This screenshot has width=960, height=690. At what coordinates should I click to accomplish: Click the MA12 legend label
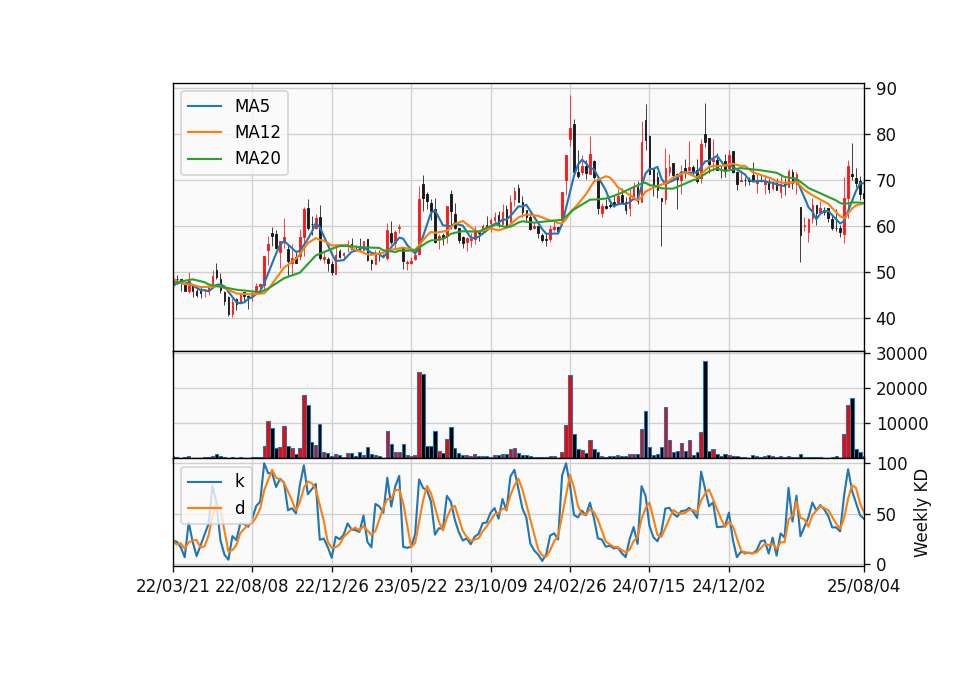click(257, 132)
